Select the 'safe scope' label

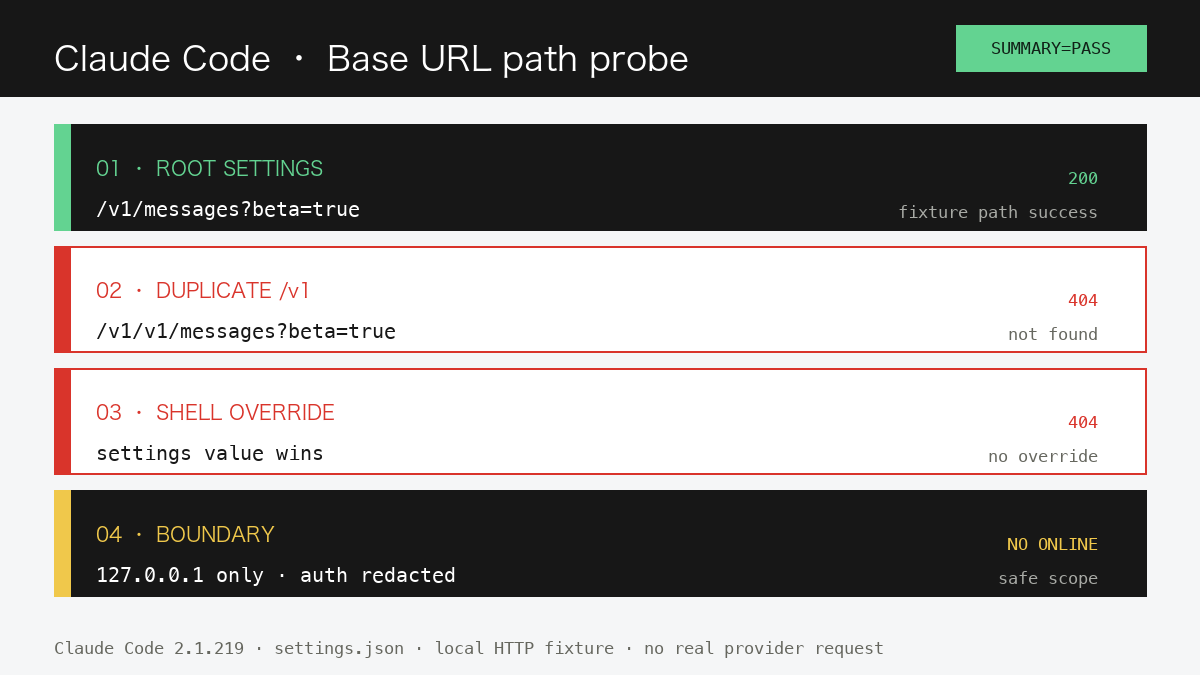(x=1048, y=578)
